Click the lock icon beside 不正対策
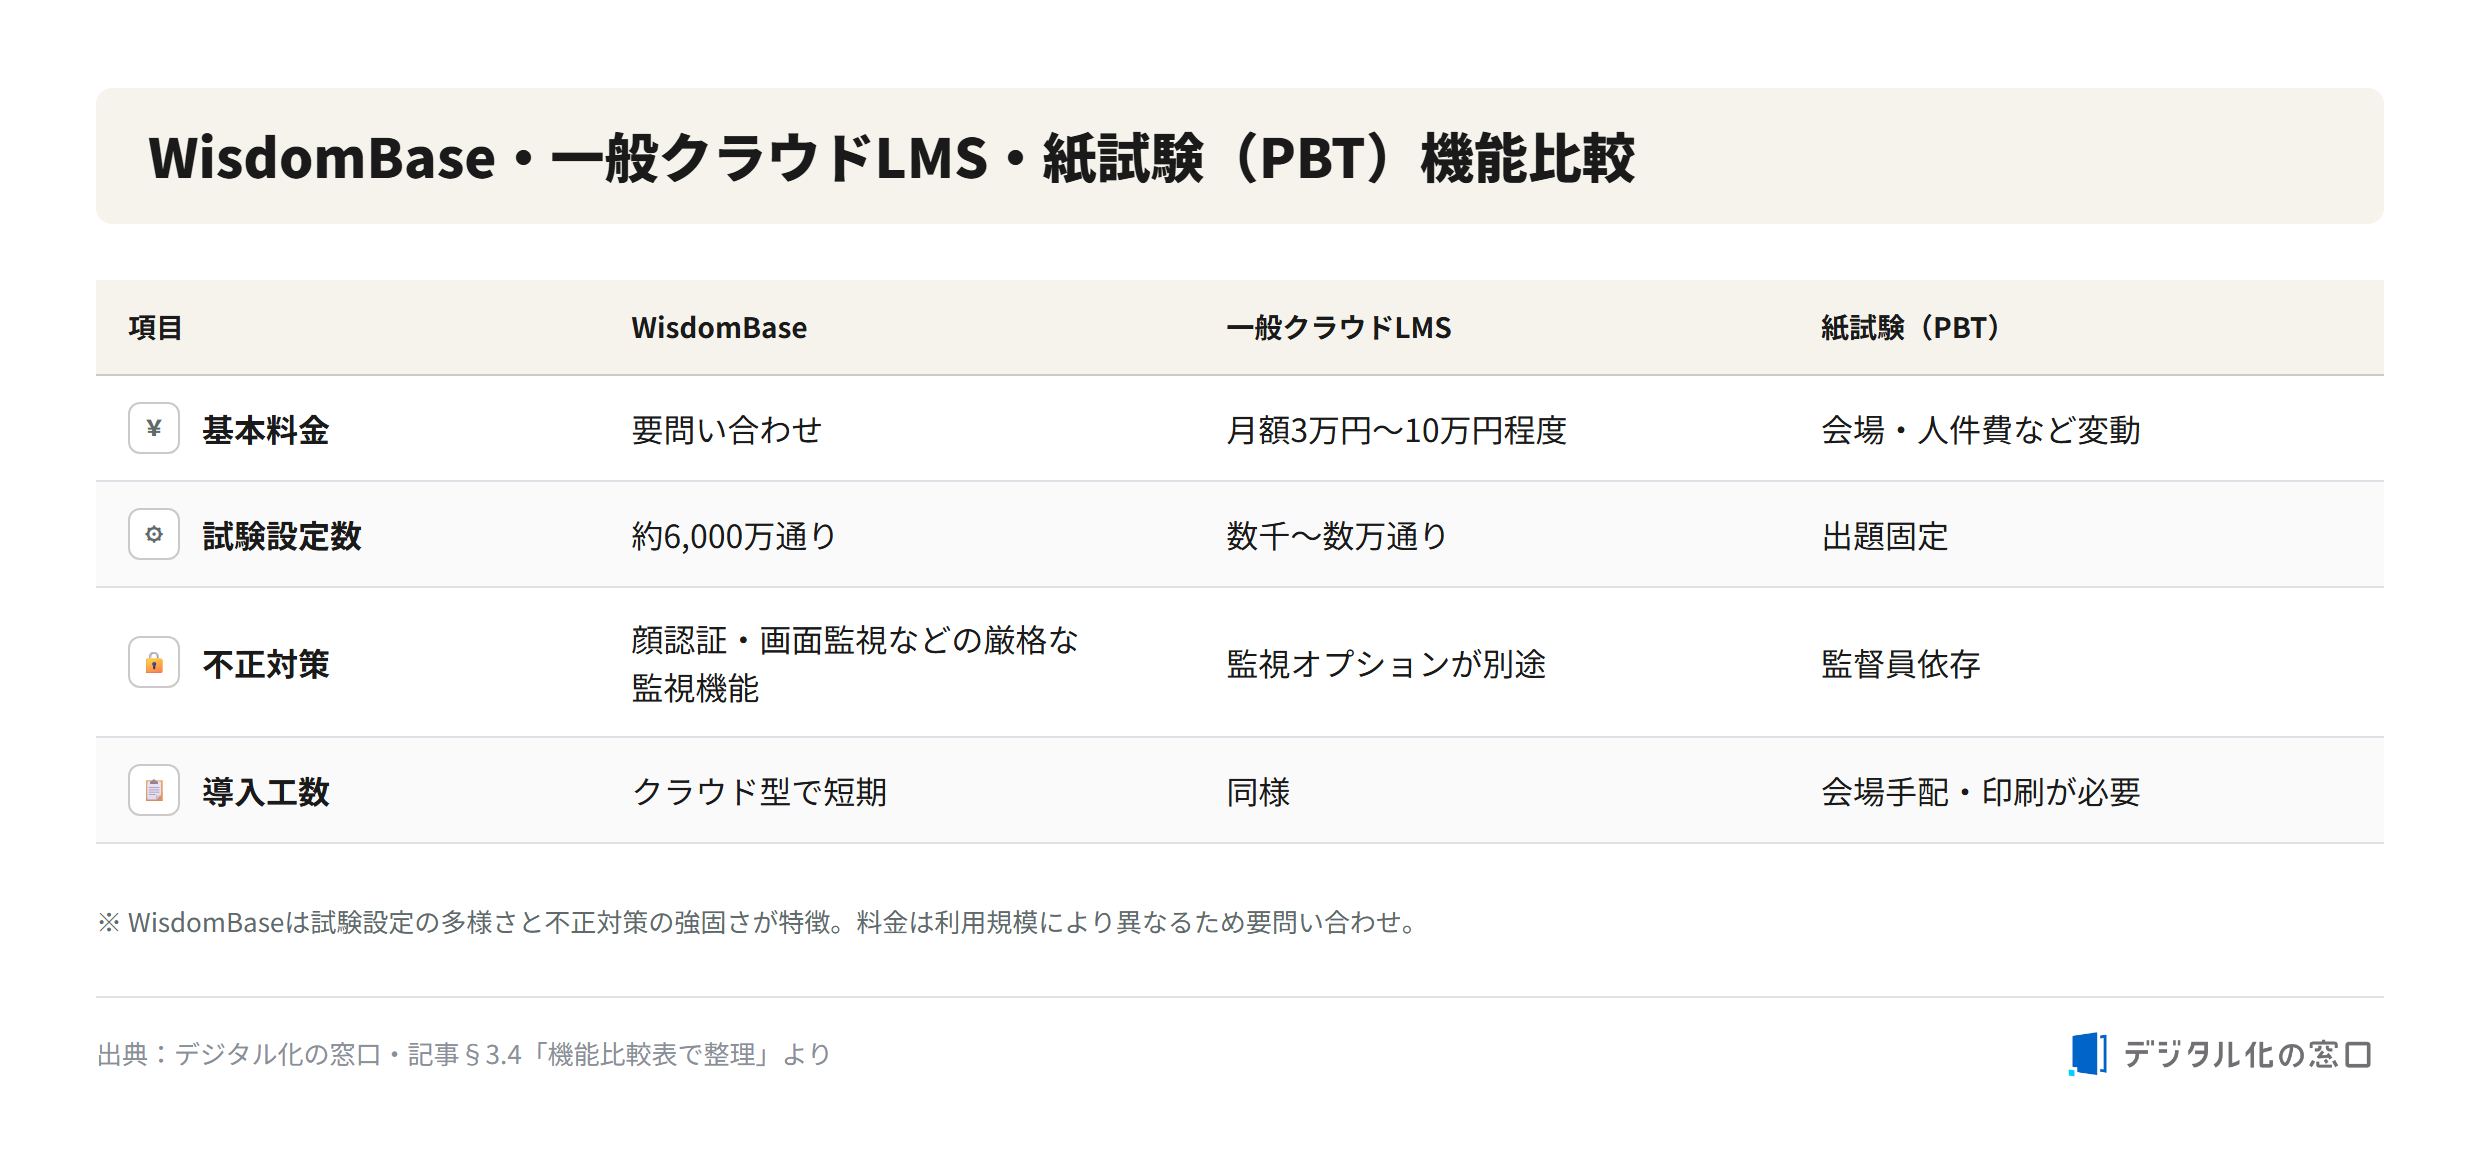This screenshot has width=2480, height=1170. point(154,662)
